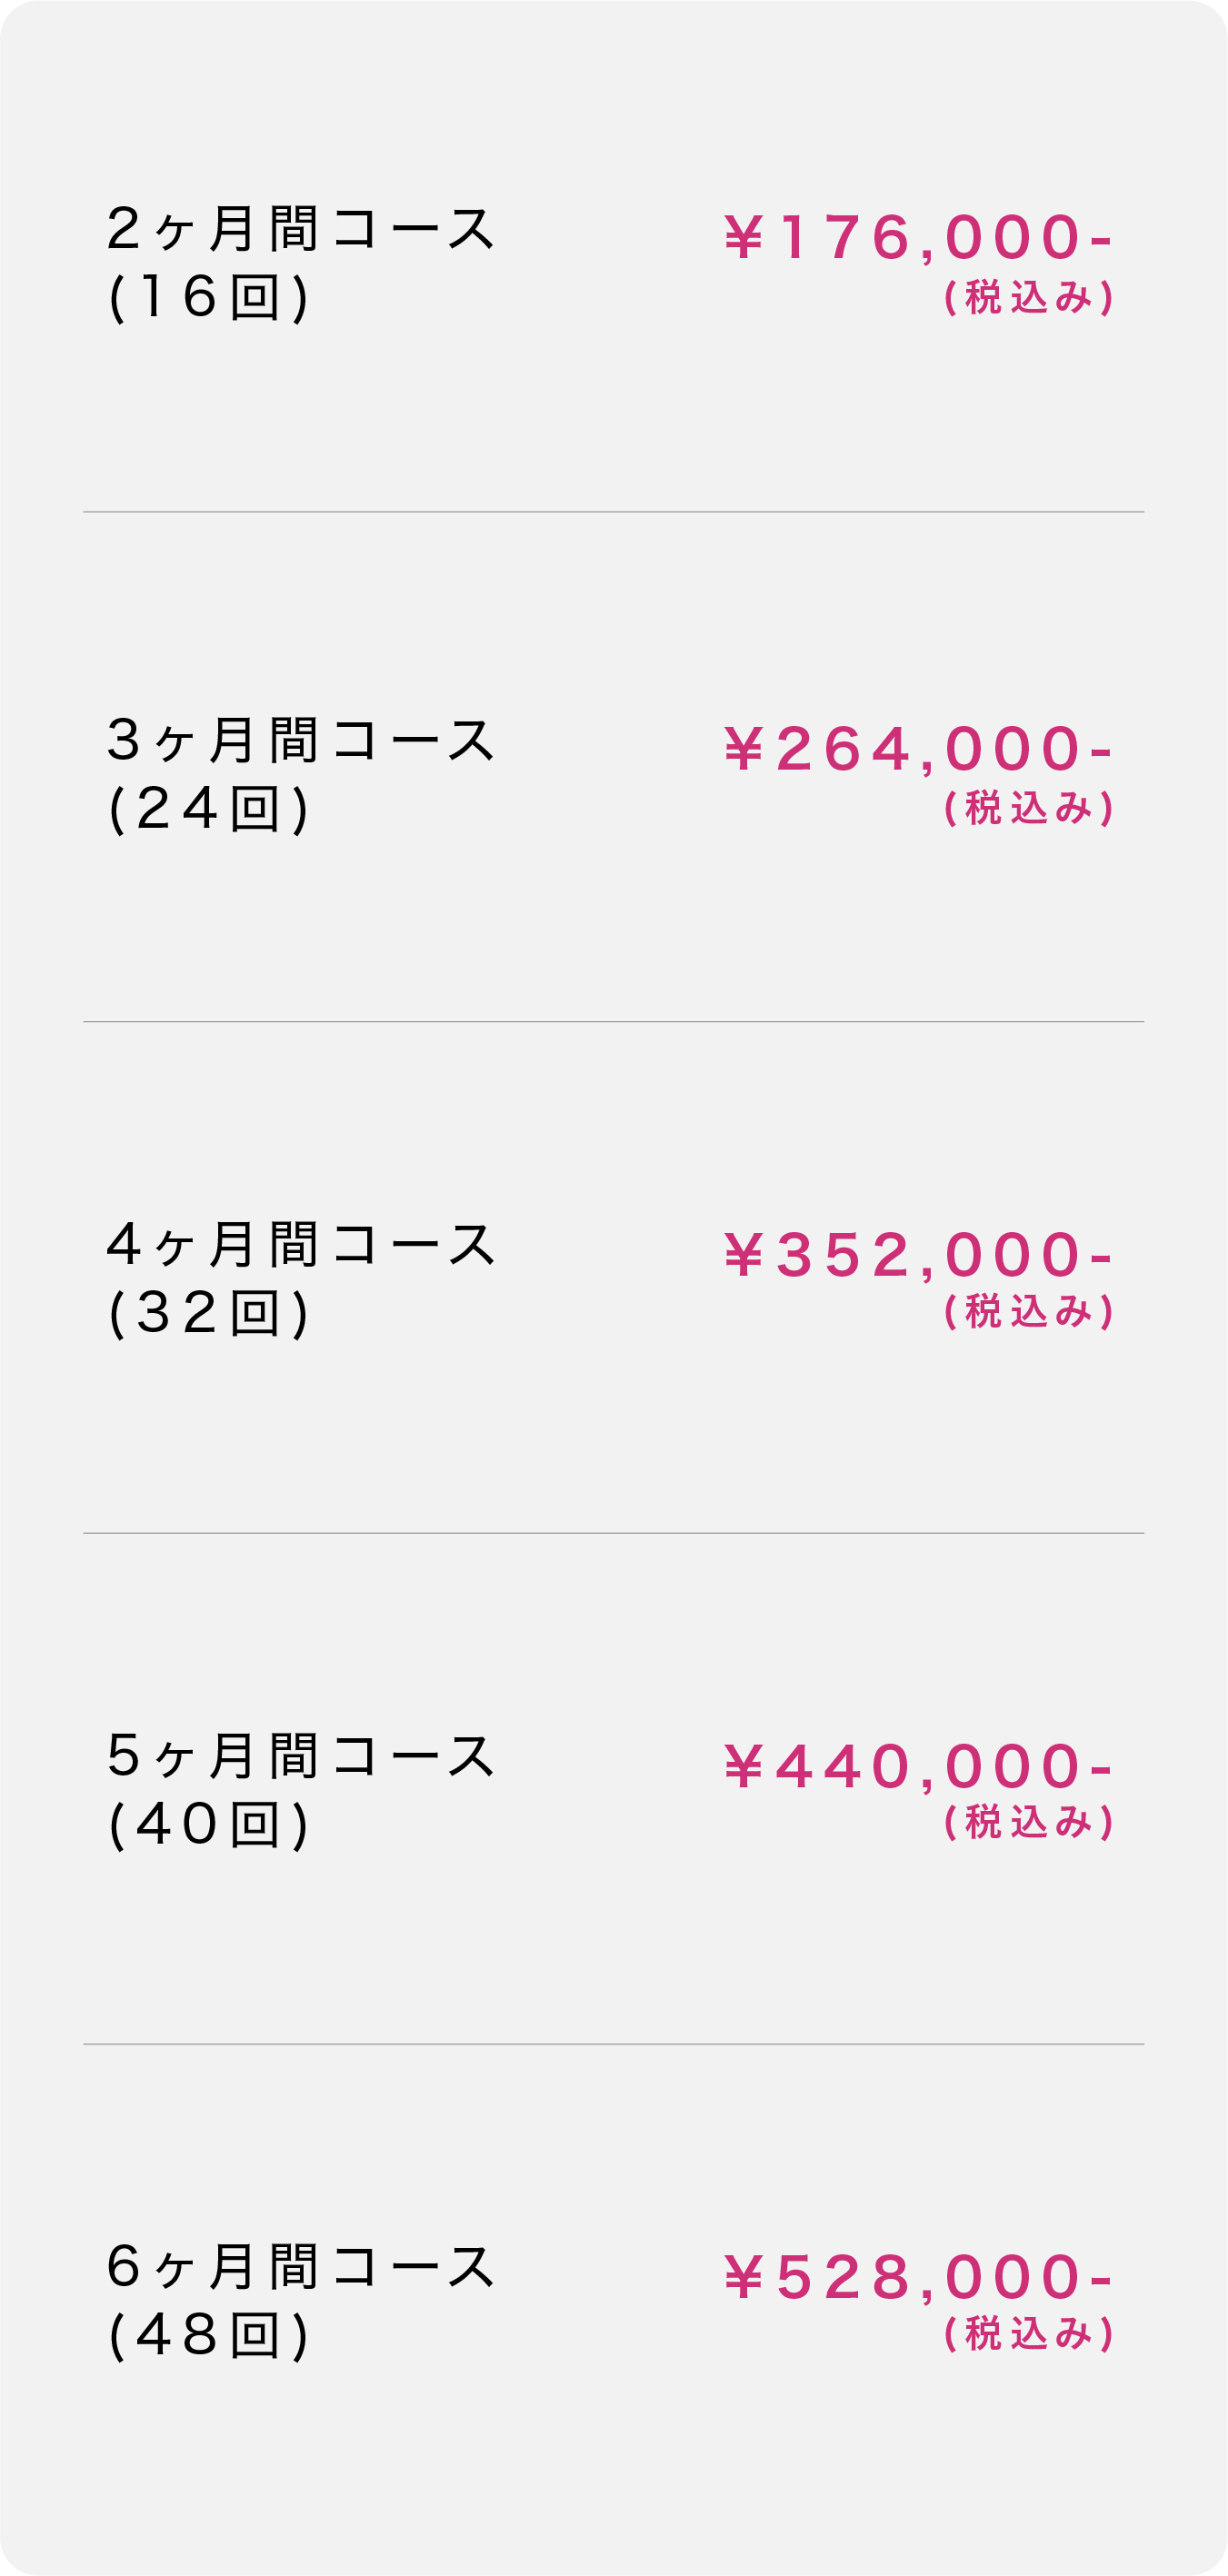Tap the (税込み) note under ¥528,000-

[x=1028, y=2334]
